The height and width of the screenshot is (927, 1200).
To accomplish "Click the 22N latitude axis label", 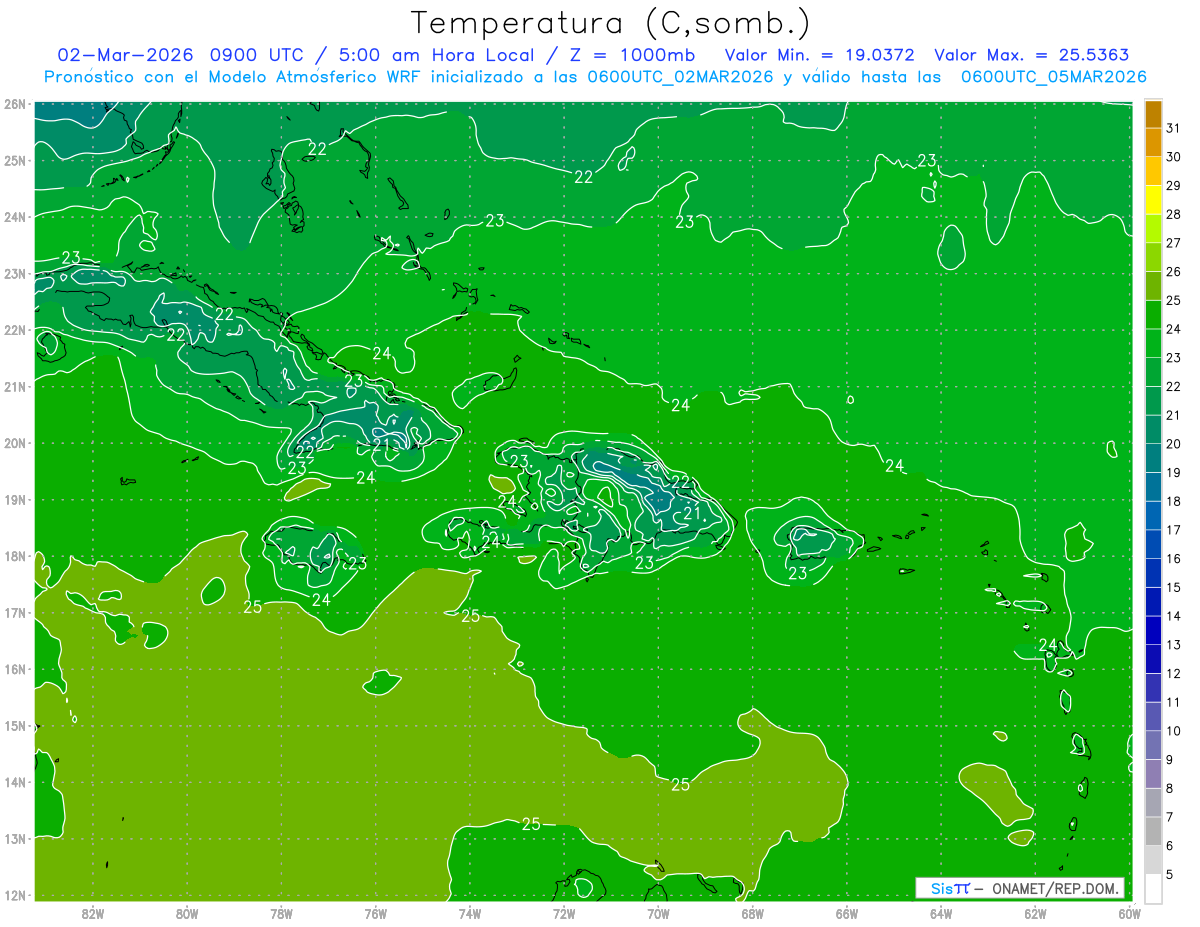I will coord(14,330).
